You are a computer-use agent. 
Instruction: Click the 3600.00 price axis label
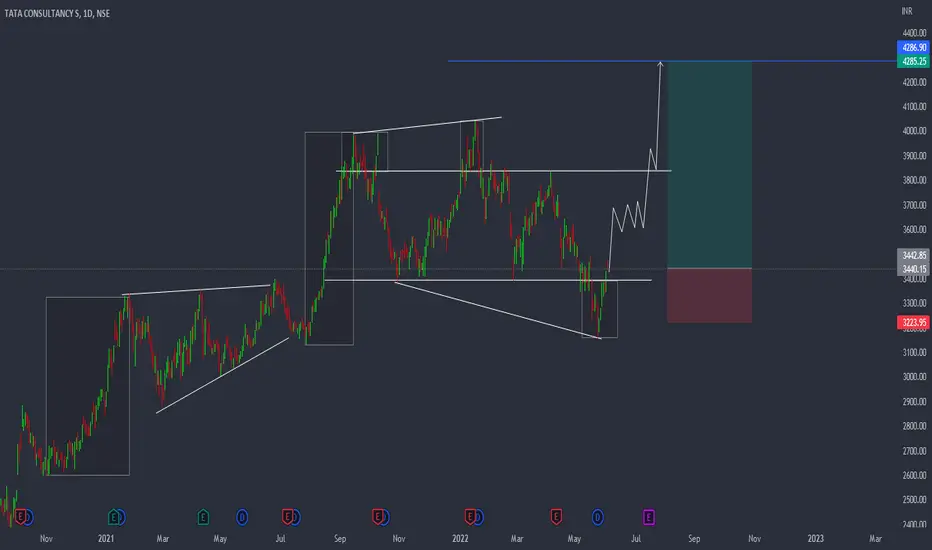click(914, 230)
